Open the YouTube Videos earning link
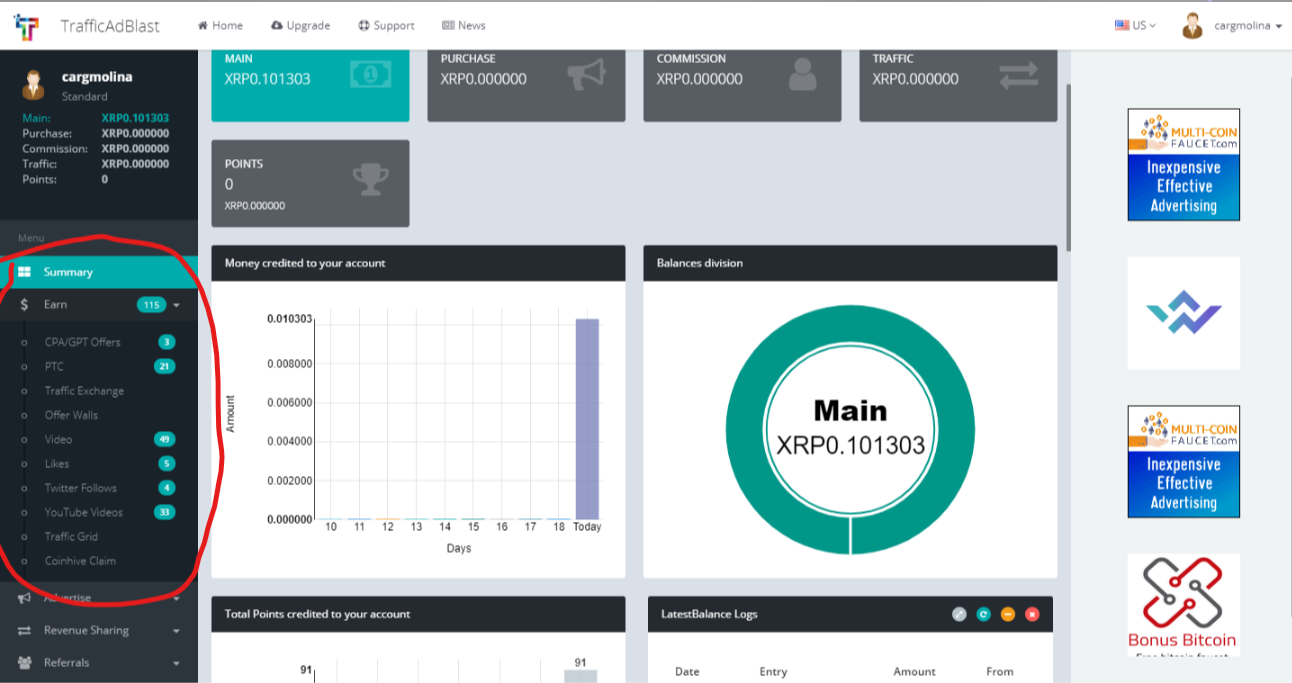The width and height of the screenshot is (1292, 683). tap(84, 512)
